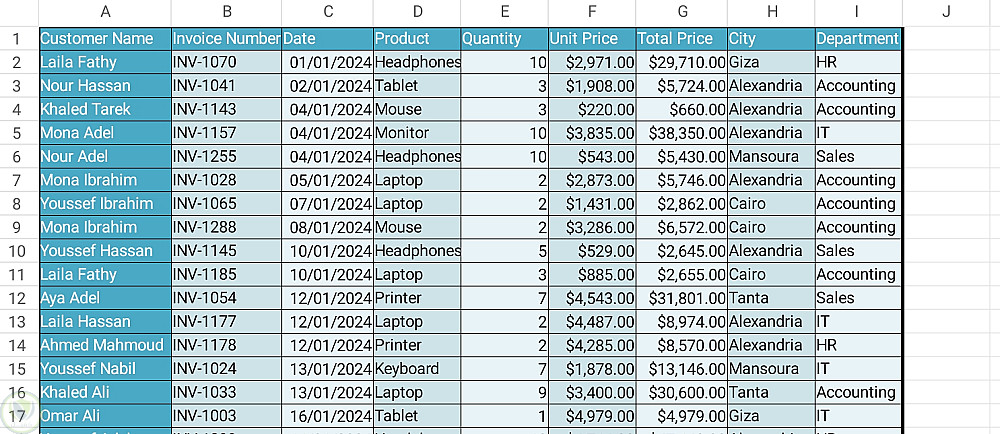Select column J header
The height and width of the screenshot is (434, 1000).
pyautogui.click(x=945, y=12)
